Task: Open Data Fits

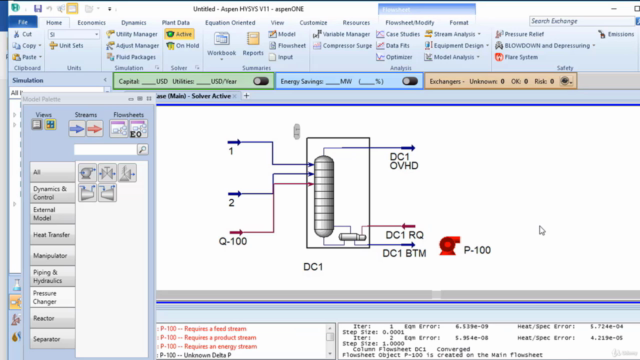Action: 393,46
